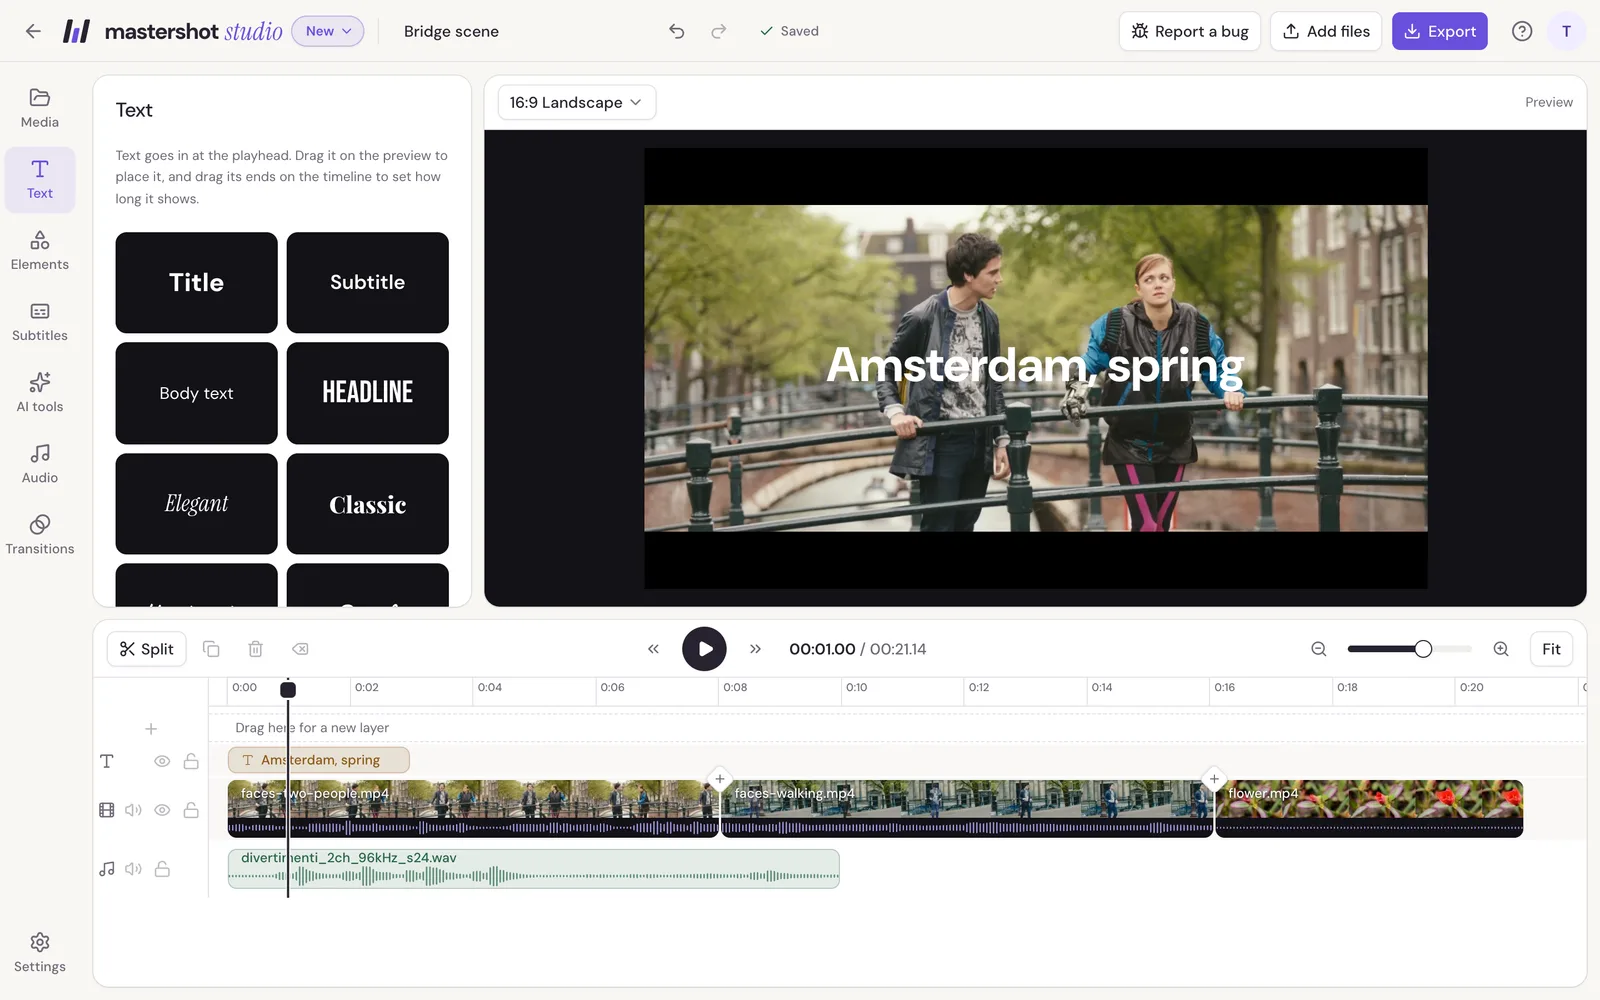Open the help question mark icon
This screenshot has height=1000, width=1600.
click(x=1522, y=31)
